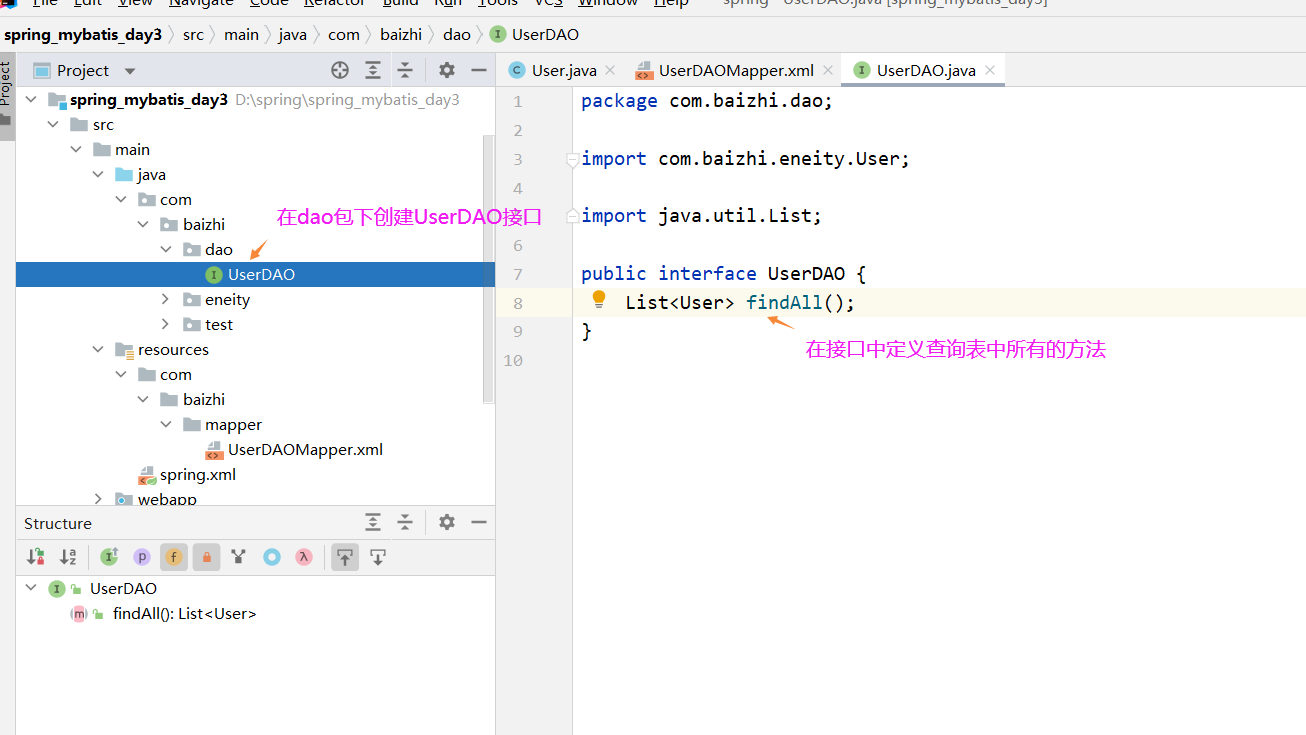Viewport: 1306px width, 735px height.
Task: Open the Structure panel gear settings
Action: coord(447,522)
